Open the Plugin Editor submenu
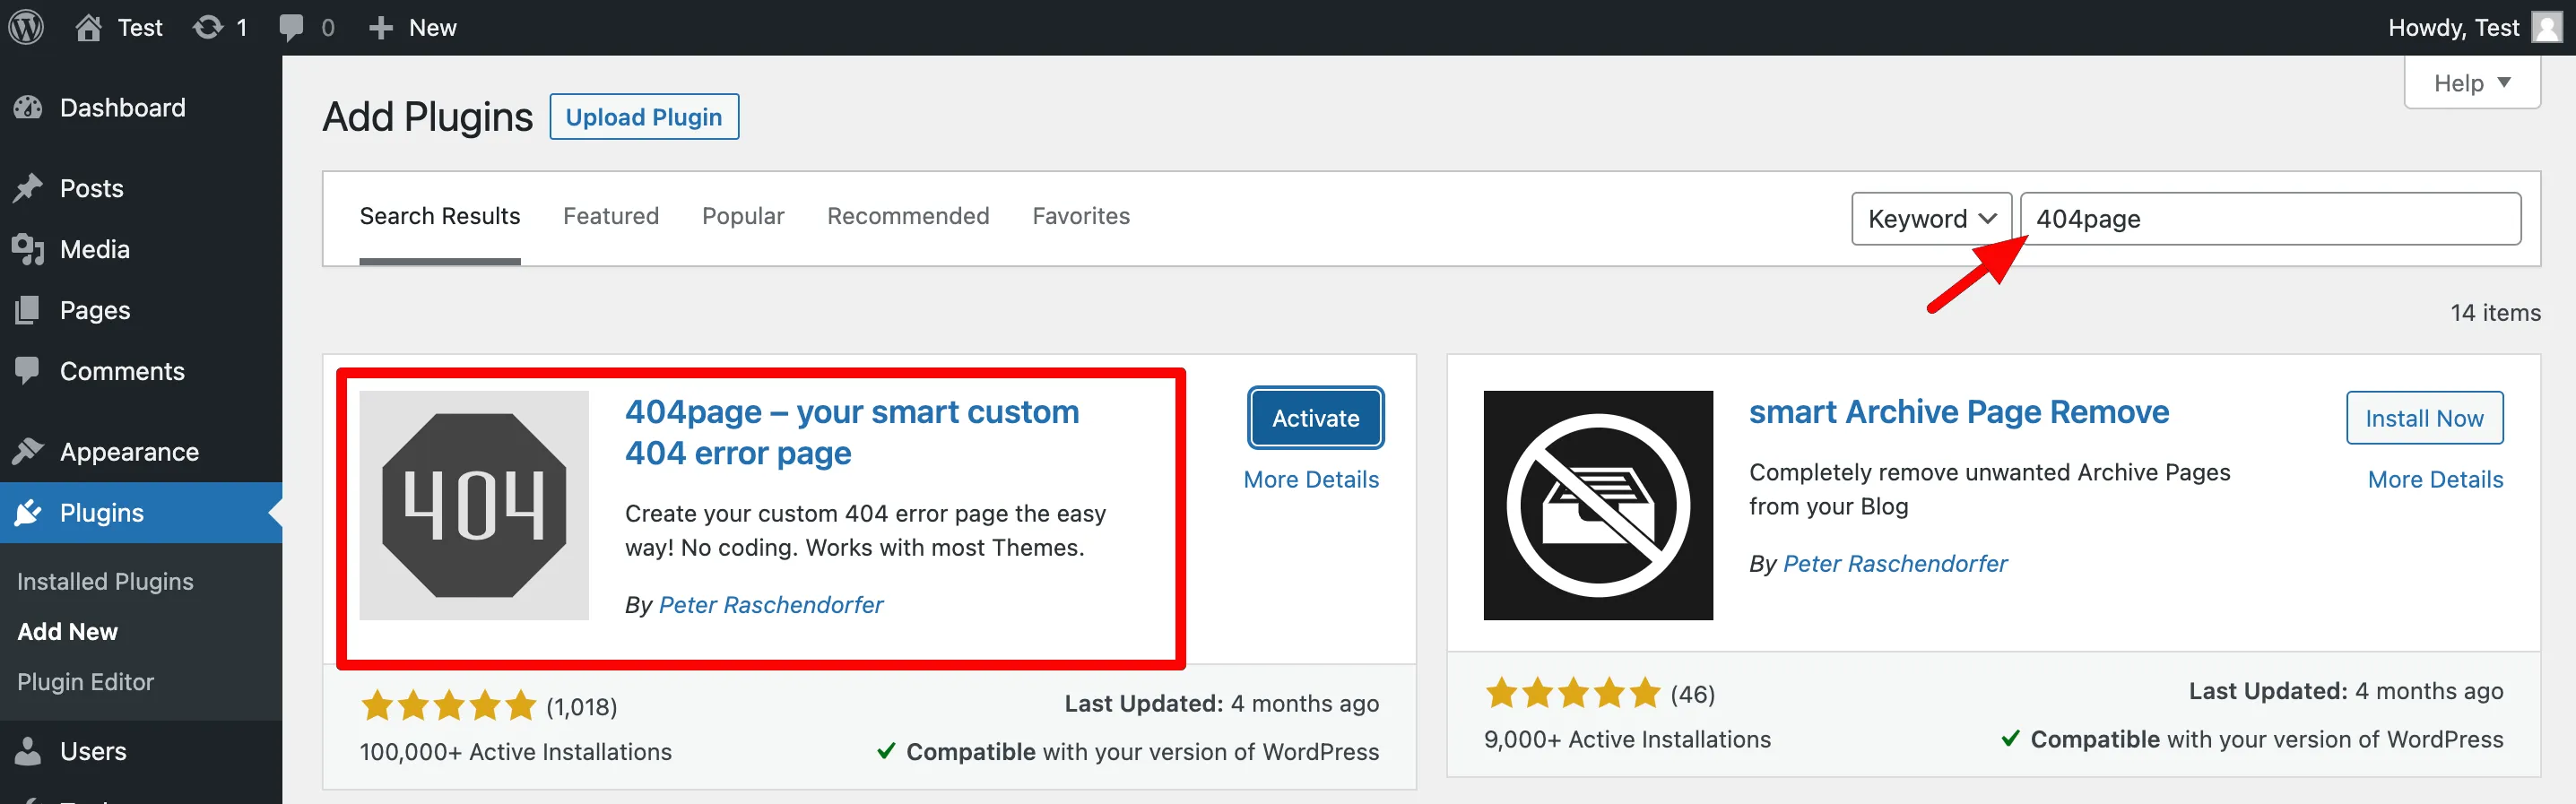 click(x=85, y=682)
